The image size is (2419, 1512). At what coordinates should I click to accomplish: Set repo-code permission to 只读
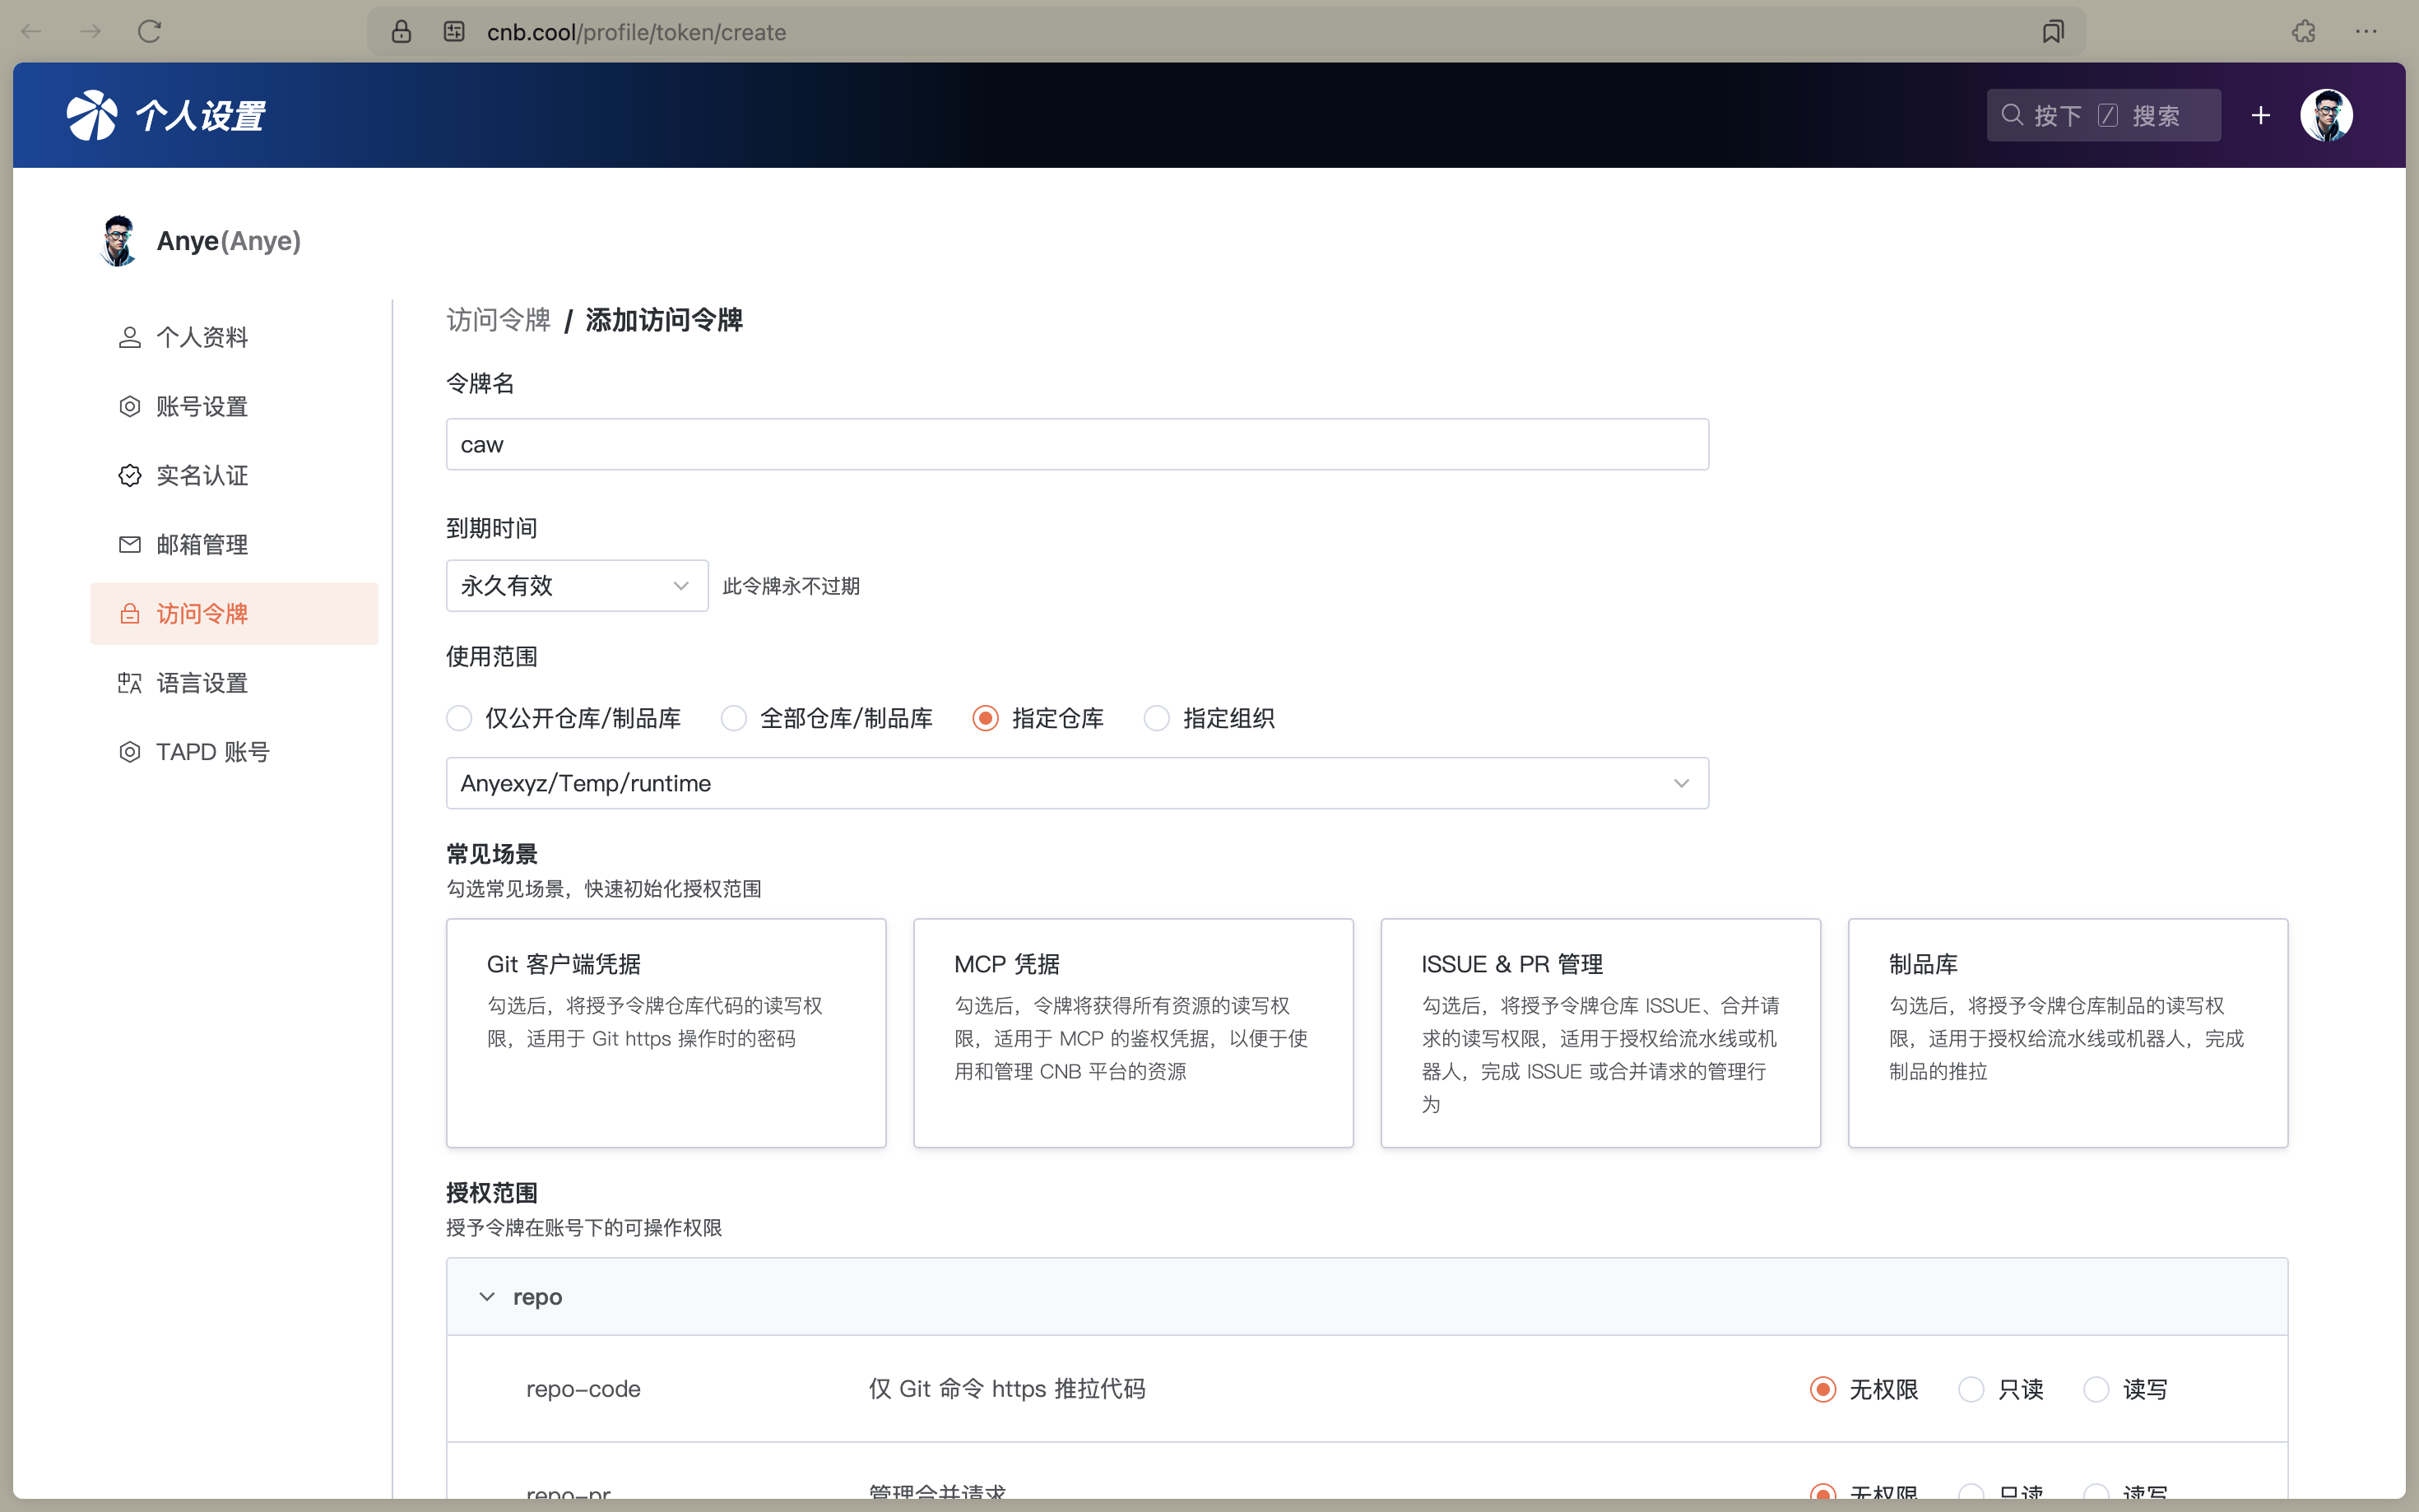[1971, 1390]
